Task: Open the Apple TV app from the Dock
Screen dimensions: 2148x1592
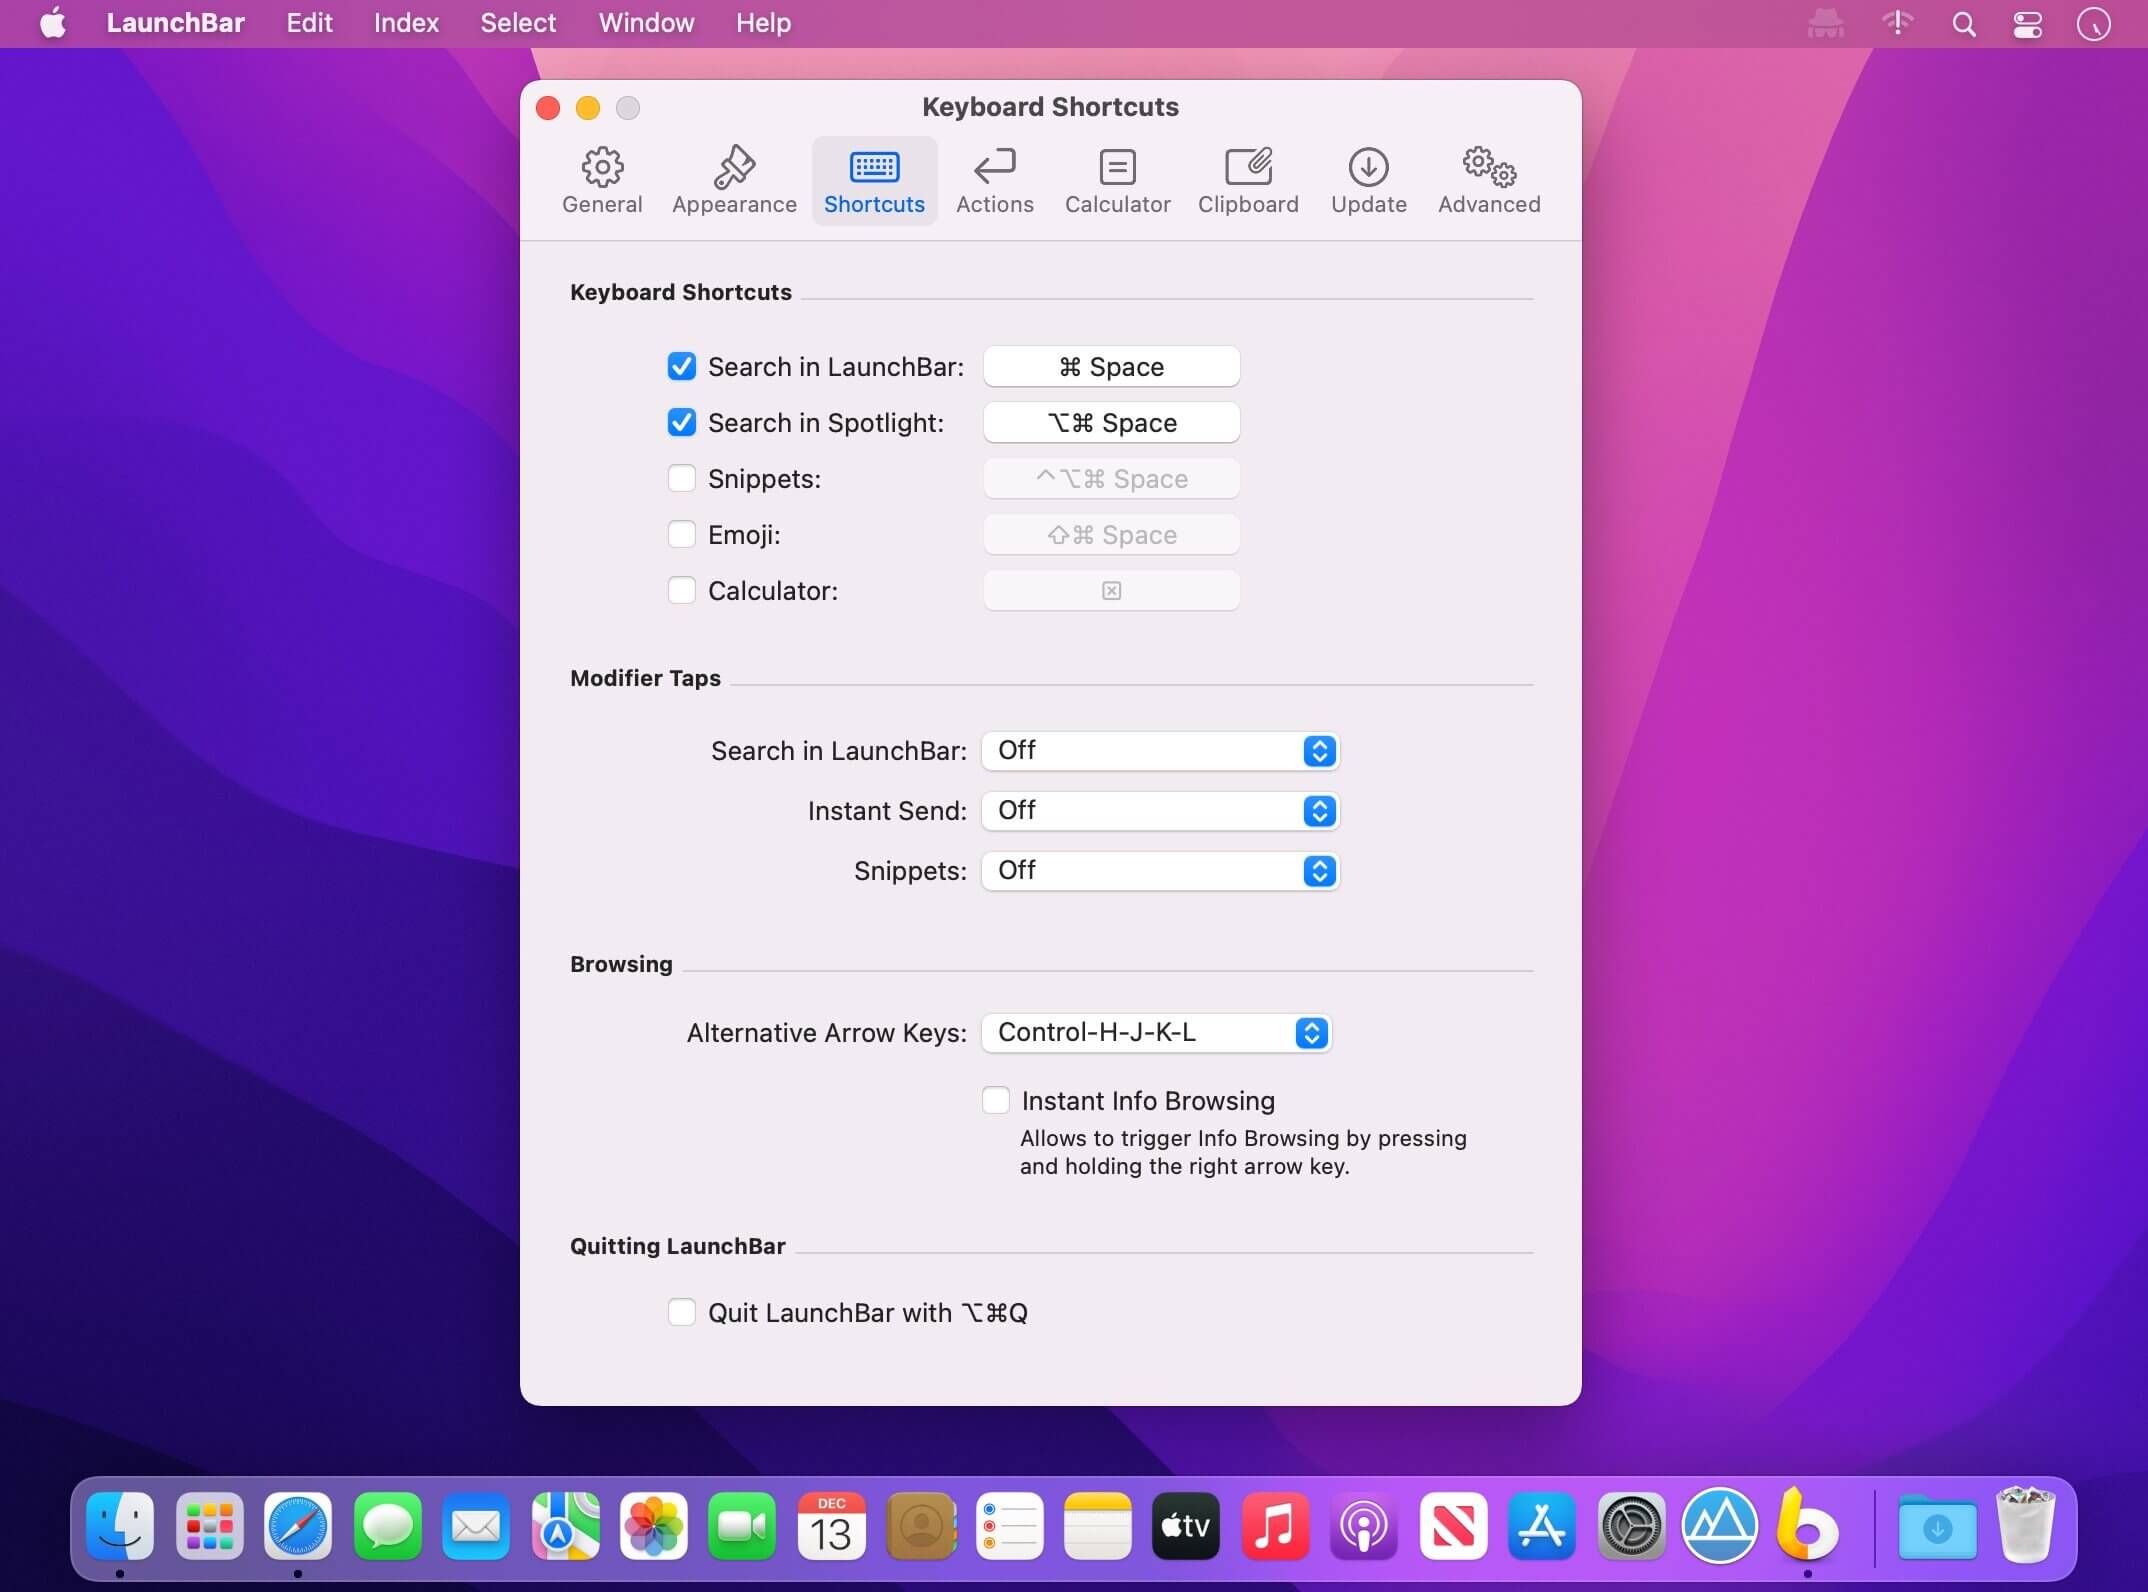Action: pos(1186,1526)
